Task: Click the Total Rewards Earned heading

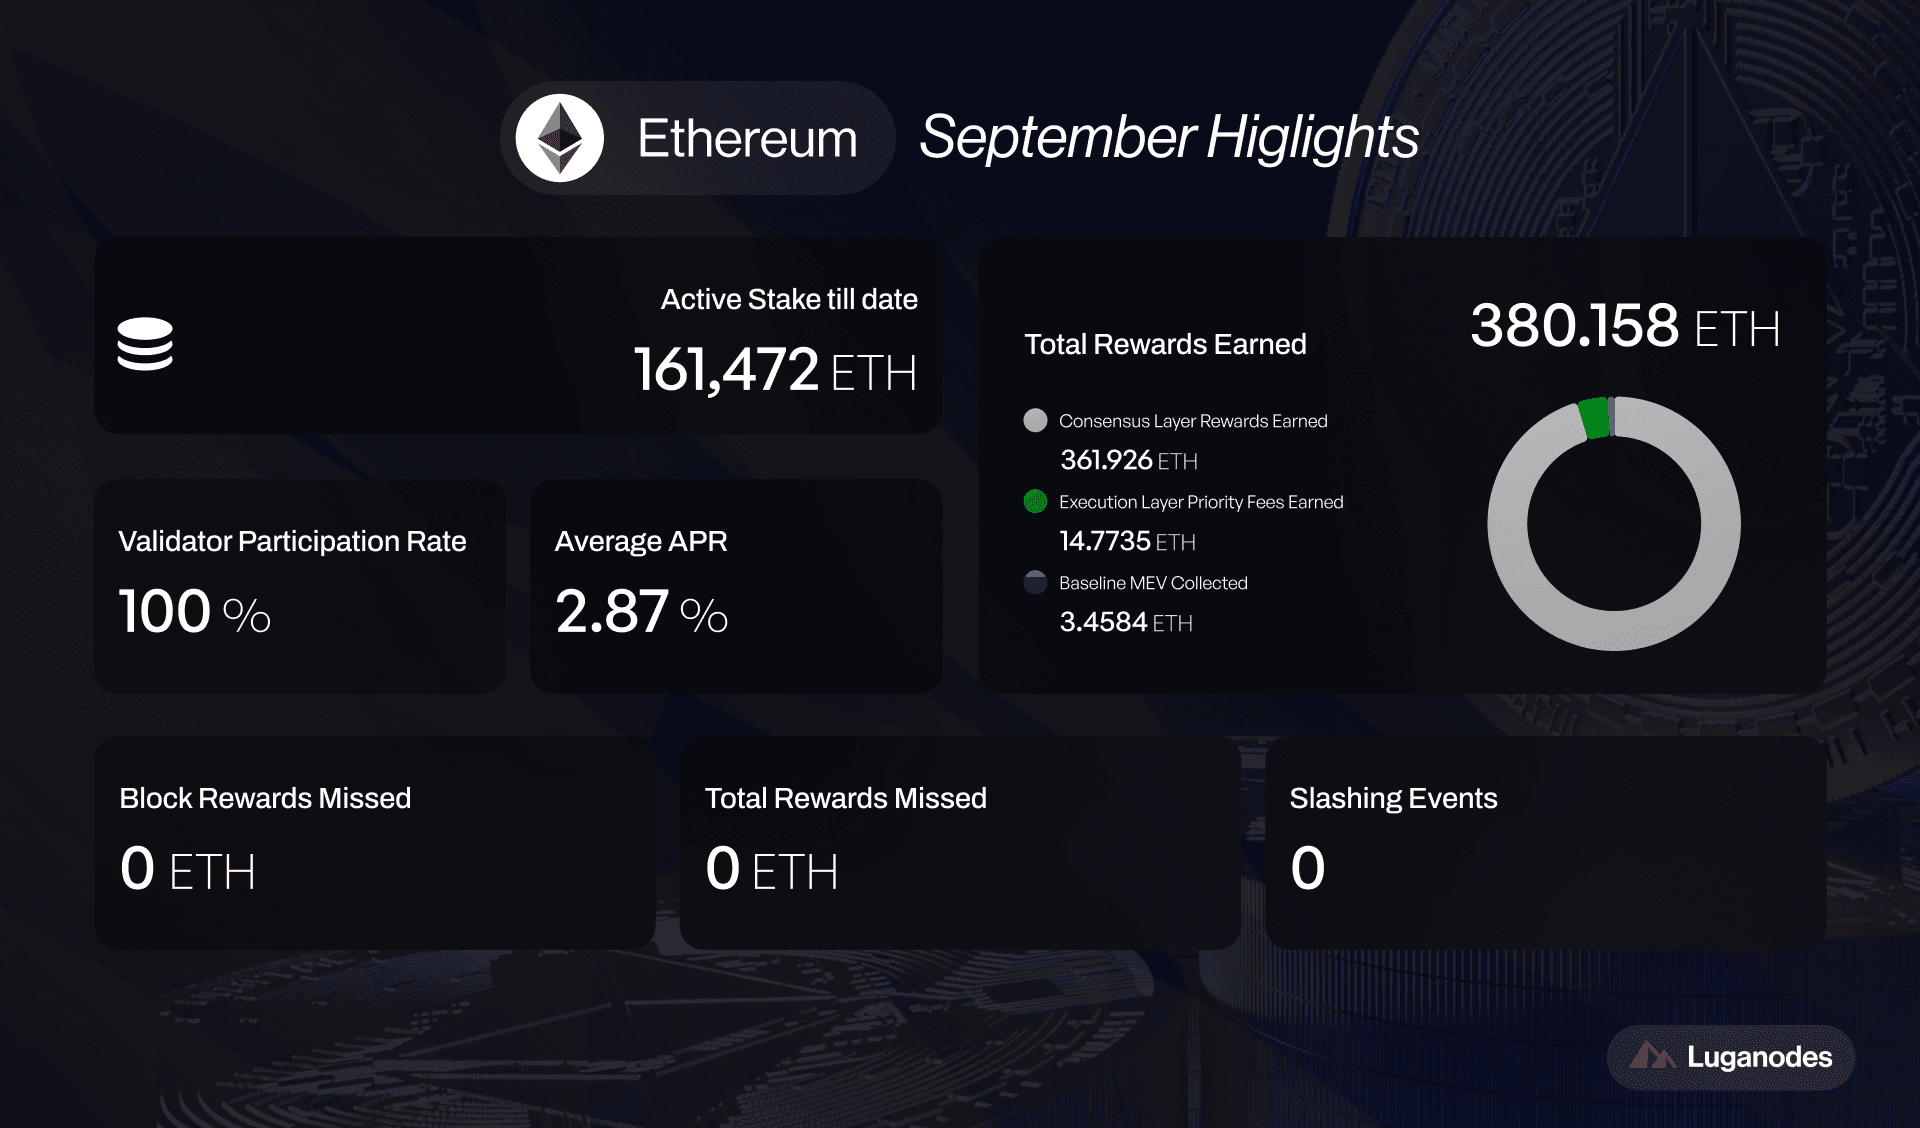Action: click(x=1165, y=344)
